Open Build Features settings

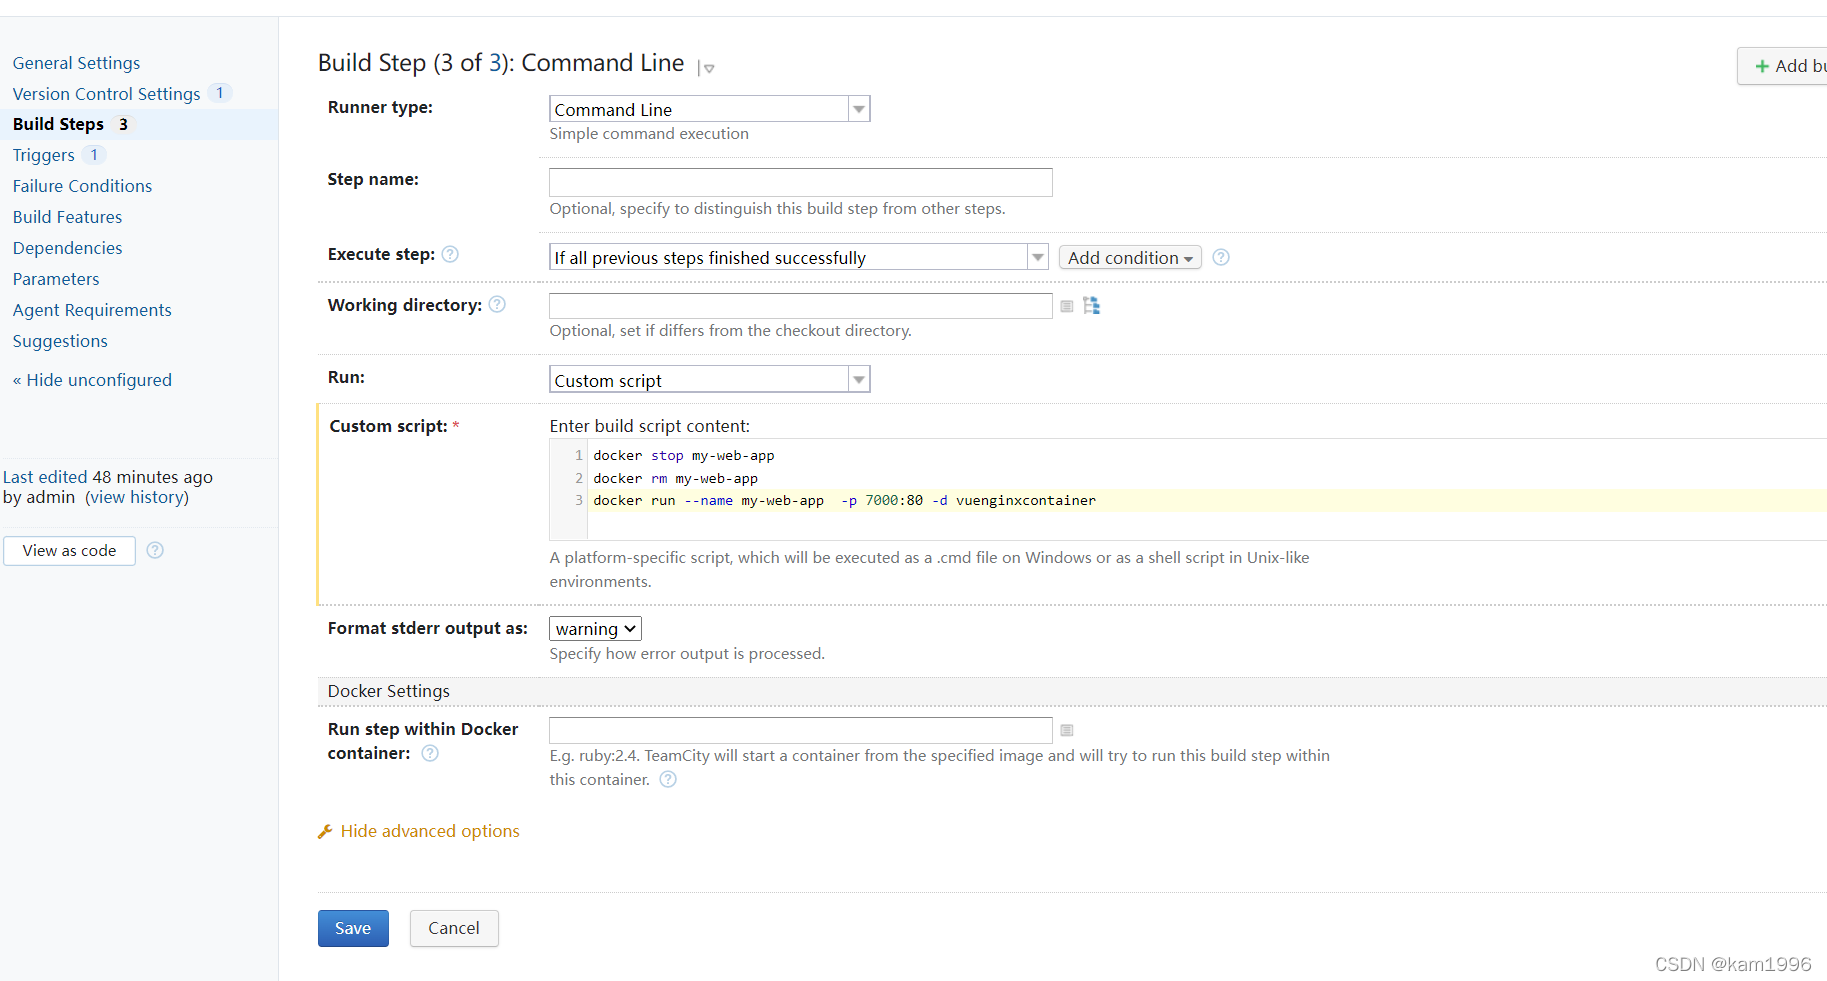pos(67,217)
